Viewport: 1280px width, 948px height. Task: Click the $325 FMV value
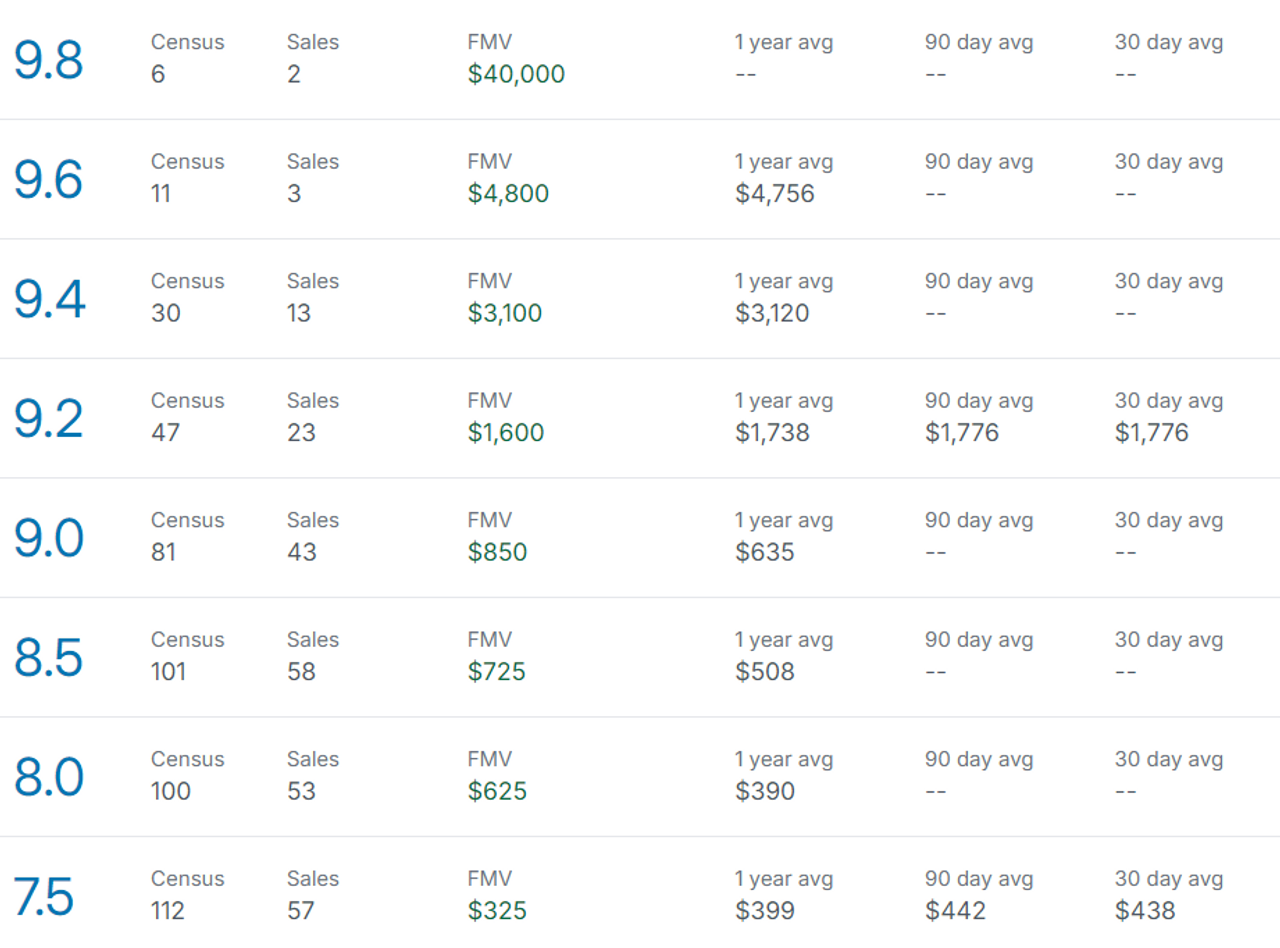[x=497, y=911]
